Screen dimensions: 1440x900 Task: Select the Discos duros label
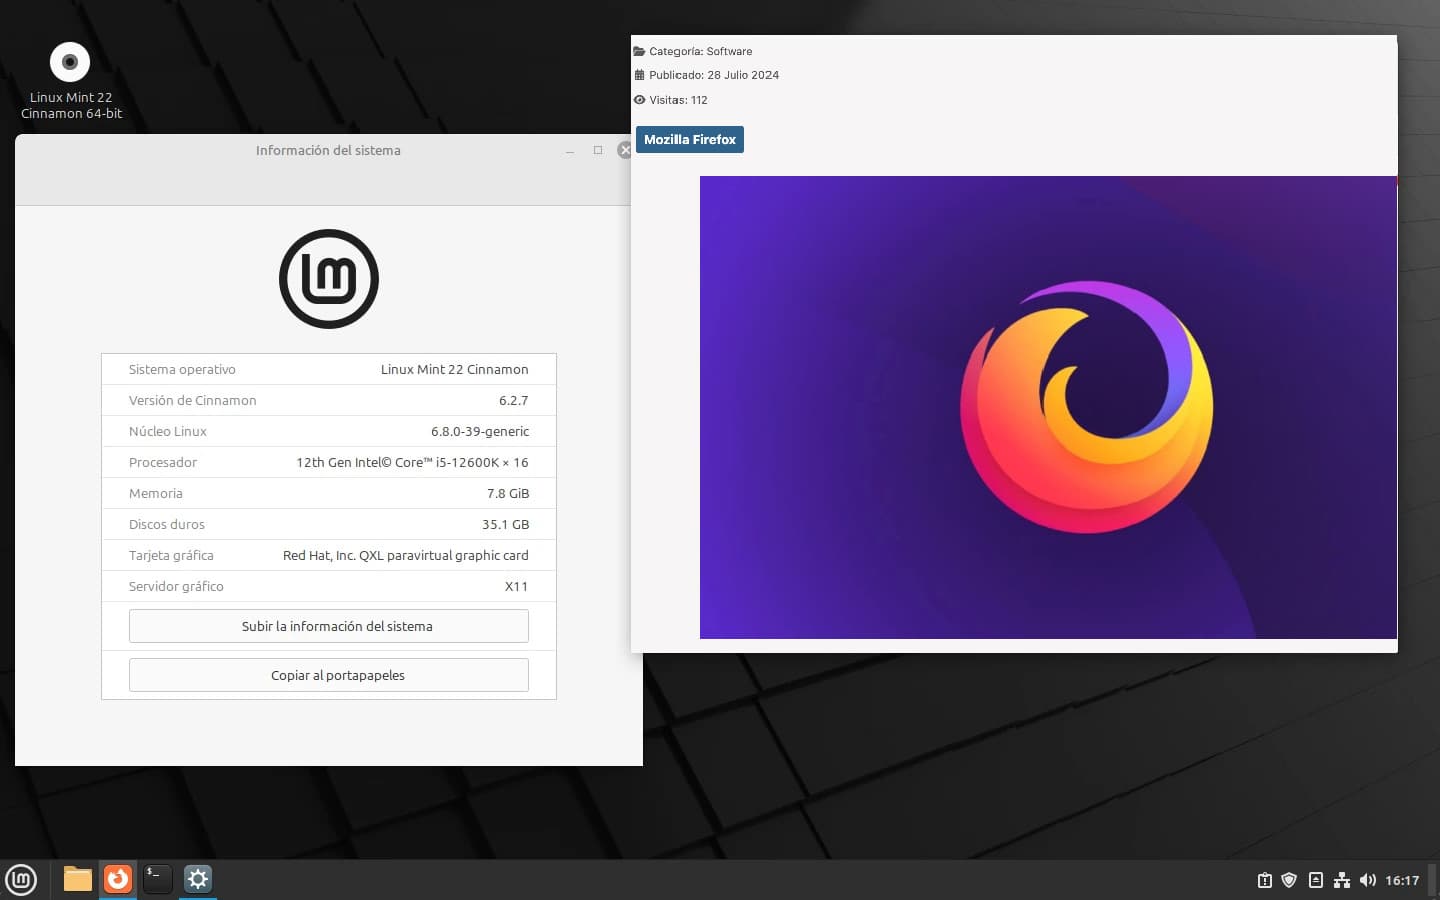(167, 525)
